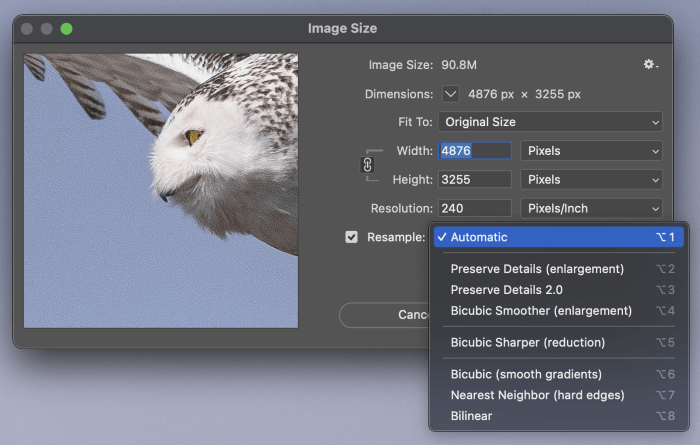
Task: Expand the Dimensions unit dropdown arrow
Action: point(450,94)
